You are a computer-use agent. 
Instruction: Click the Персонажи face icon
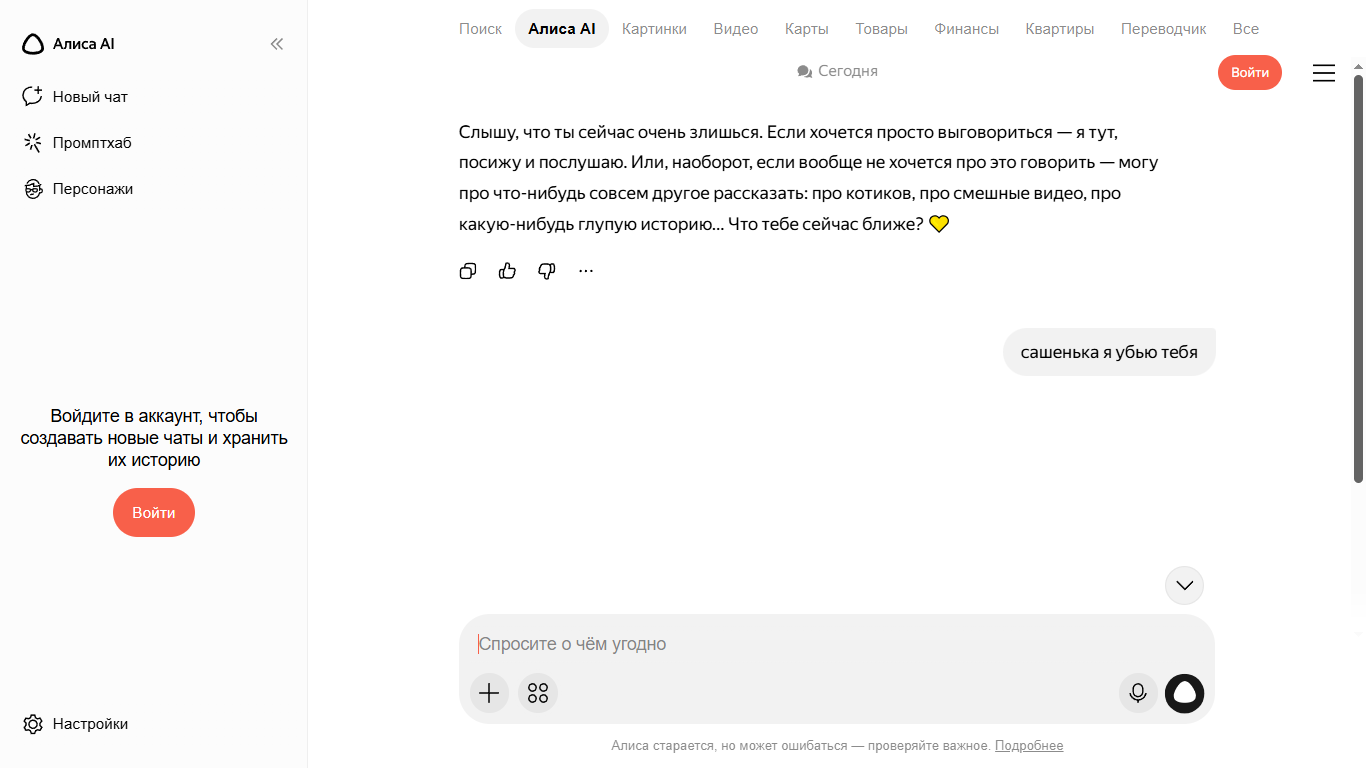tap(33, 189)
